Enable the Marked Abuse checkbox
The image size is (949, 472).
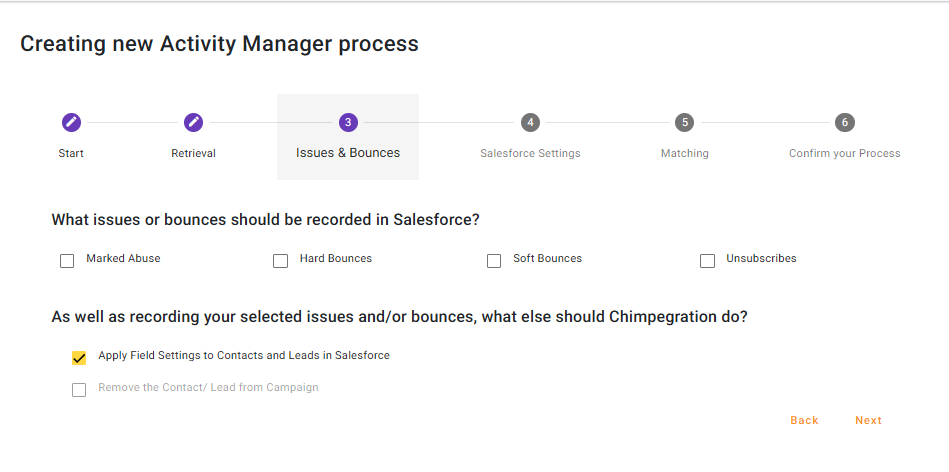click(67, 261)
